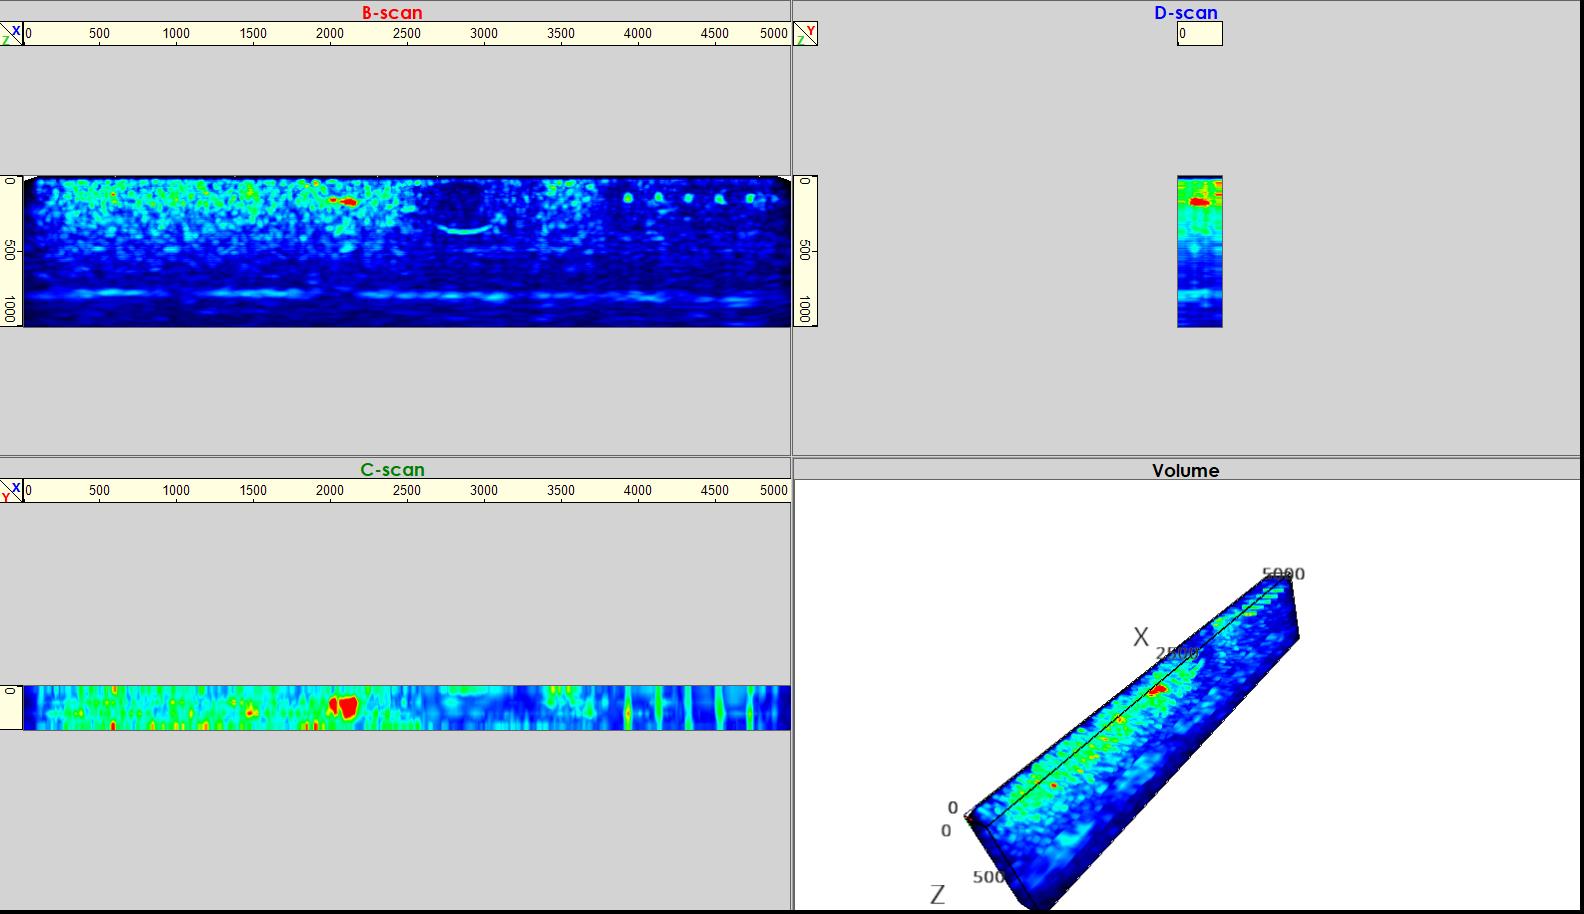
Task: Pick the red indication in D-scan image
Action: click(x=1199, y=202)
